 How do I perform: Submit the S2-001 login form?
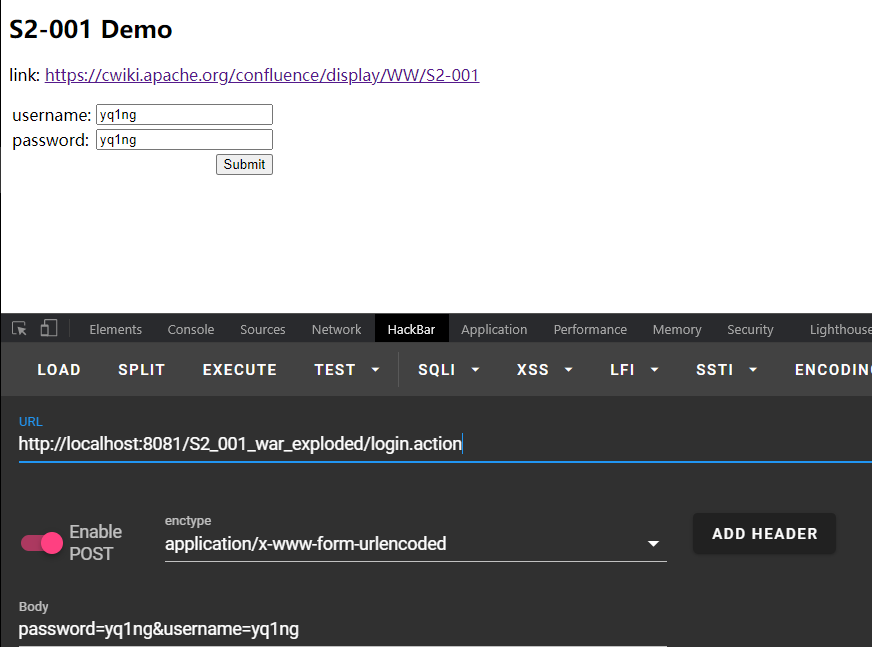click(244, 165)
